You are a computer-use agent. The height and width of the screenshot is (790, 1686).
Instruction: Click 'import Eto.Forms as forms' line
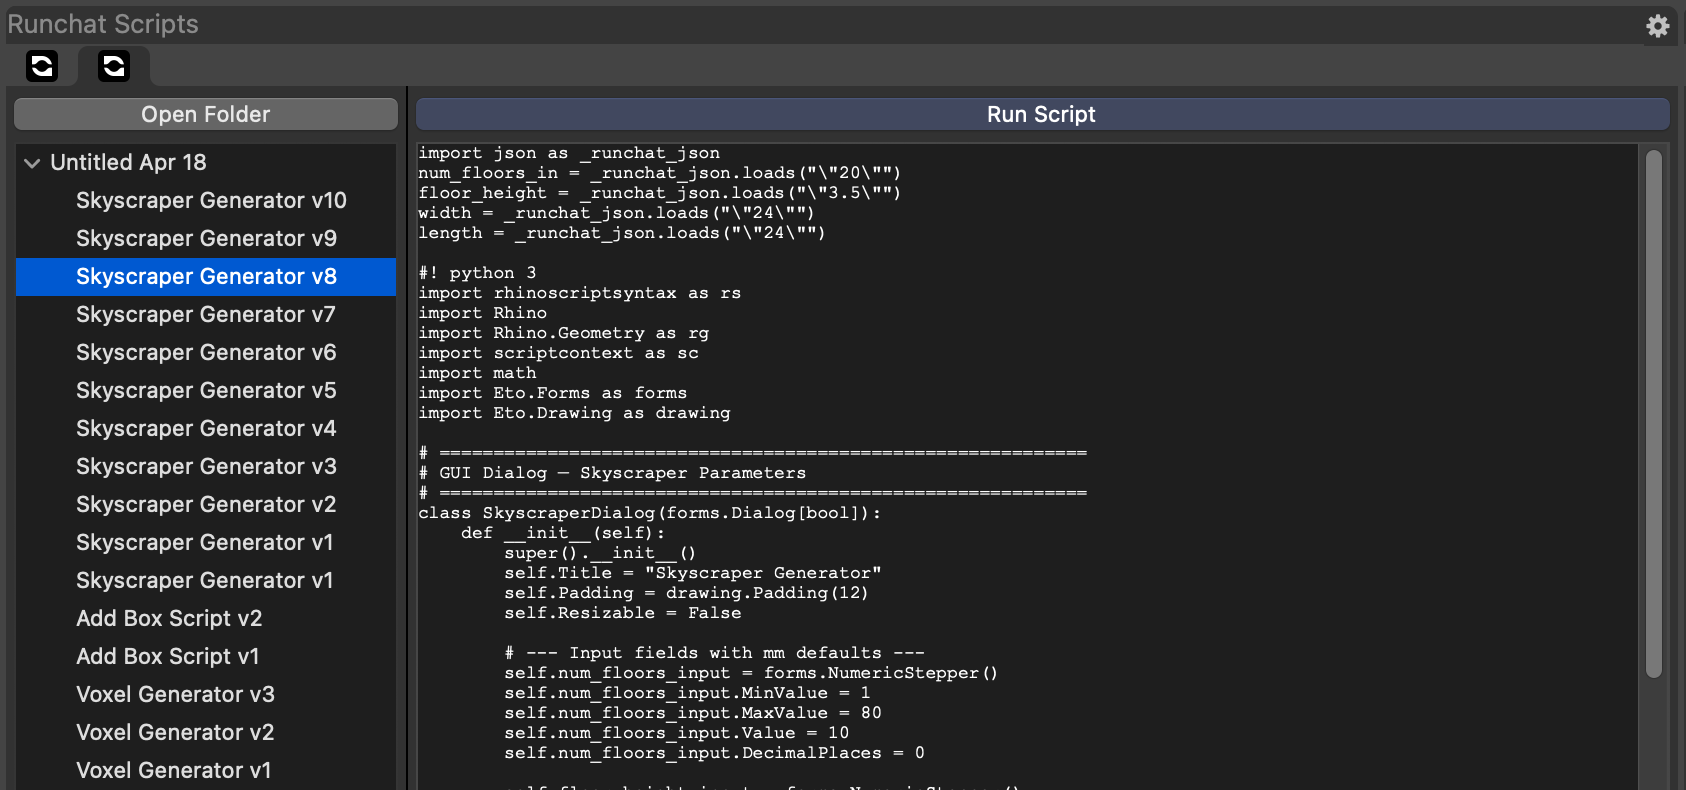point(552,393)
